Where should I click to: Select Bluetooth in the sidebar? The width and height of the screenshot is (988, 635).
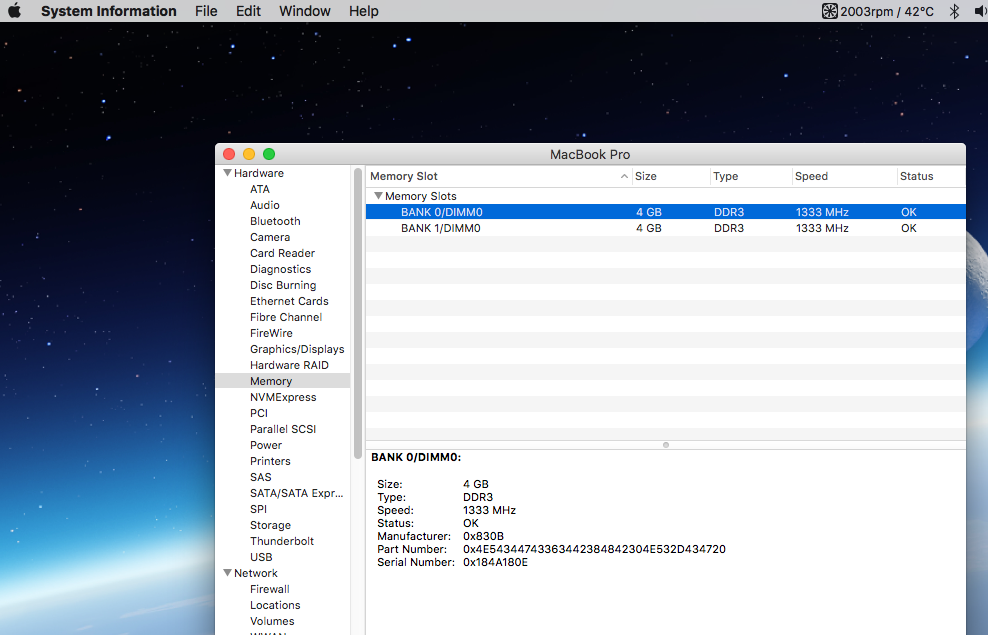[275, 221]
